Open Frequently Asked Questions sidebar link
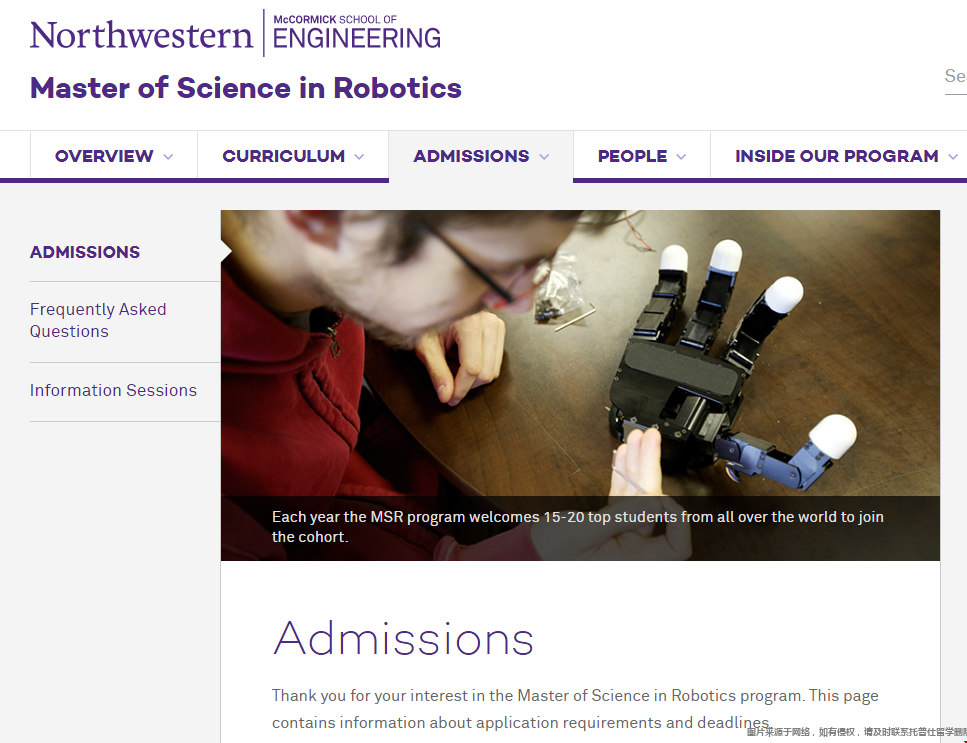The height and width of the screenshot is (743, 967). click(x=98, y=320)
